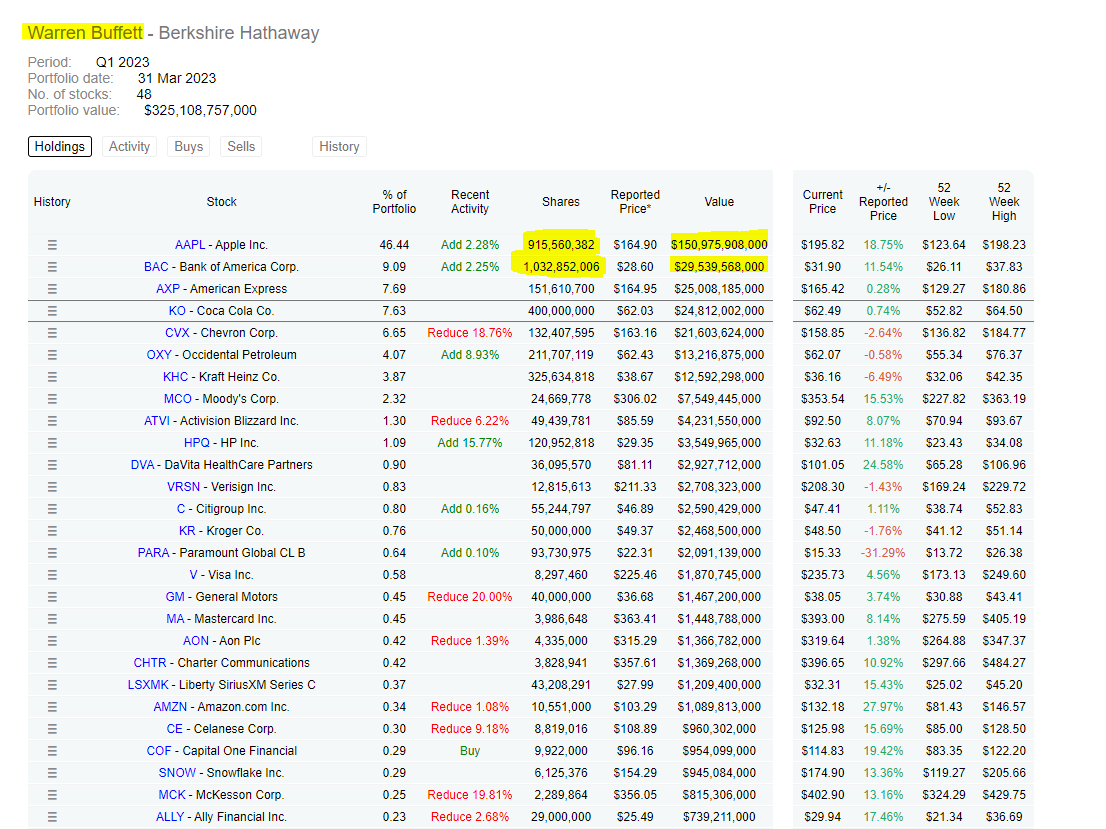Open the Sells tab

click(x=241, y=147)
